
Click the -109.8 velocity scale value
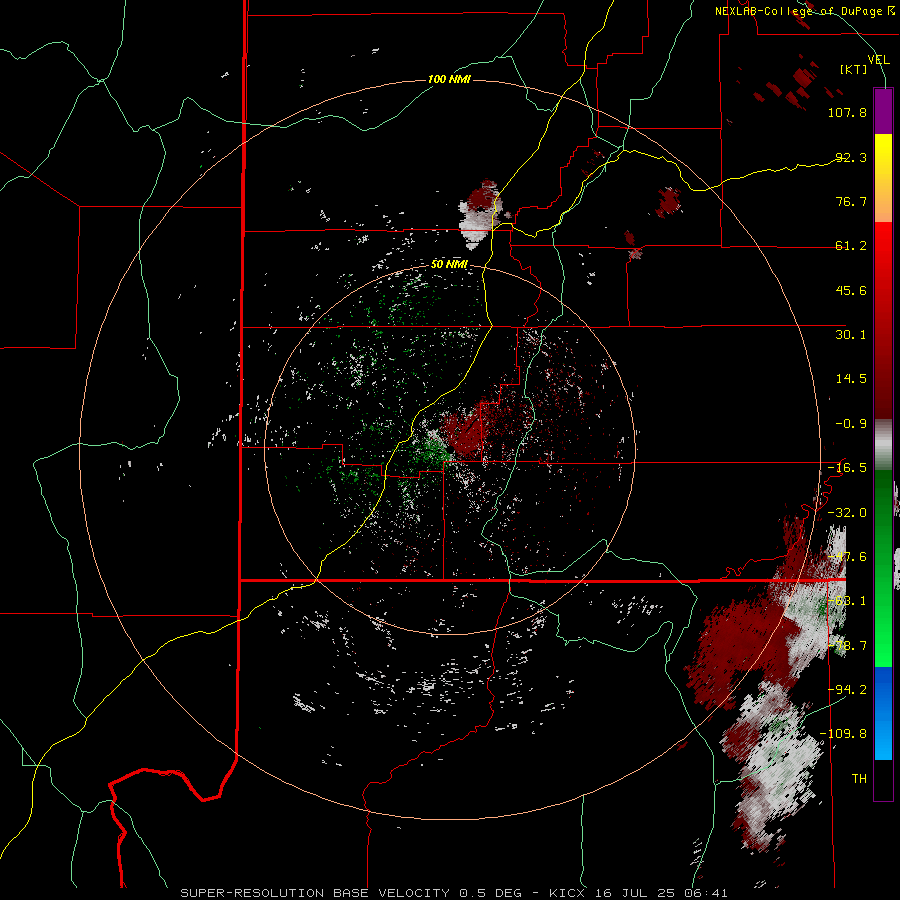click(843, 734)
